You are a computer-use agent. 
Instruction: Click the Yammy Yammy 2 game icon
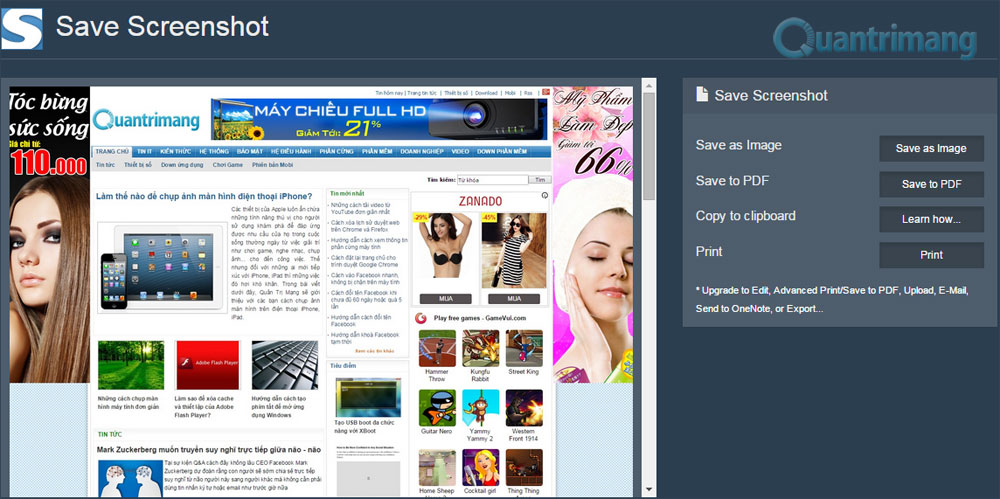tap(480, 408)
